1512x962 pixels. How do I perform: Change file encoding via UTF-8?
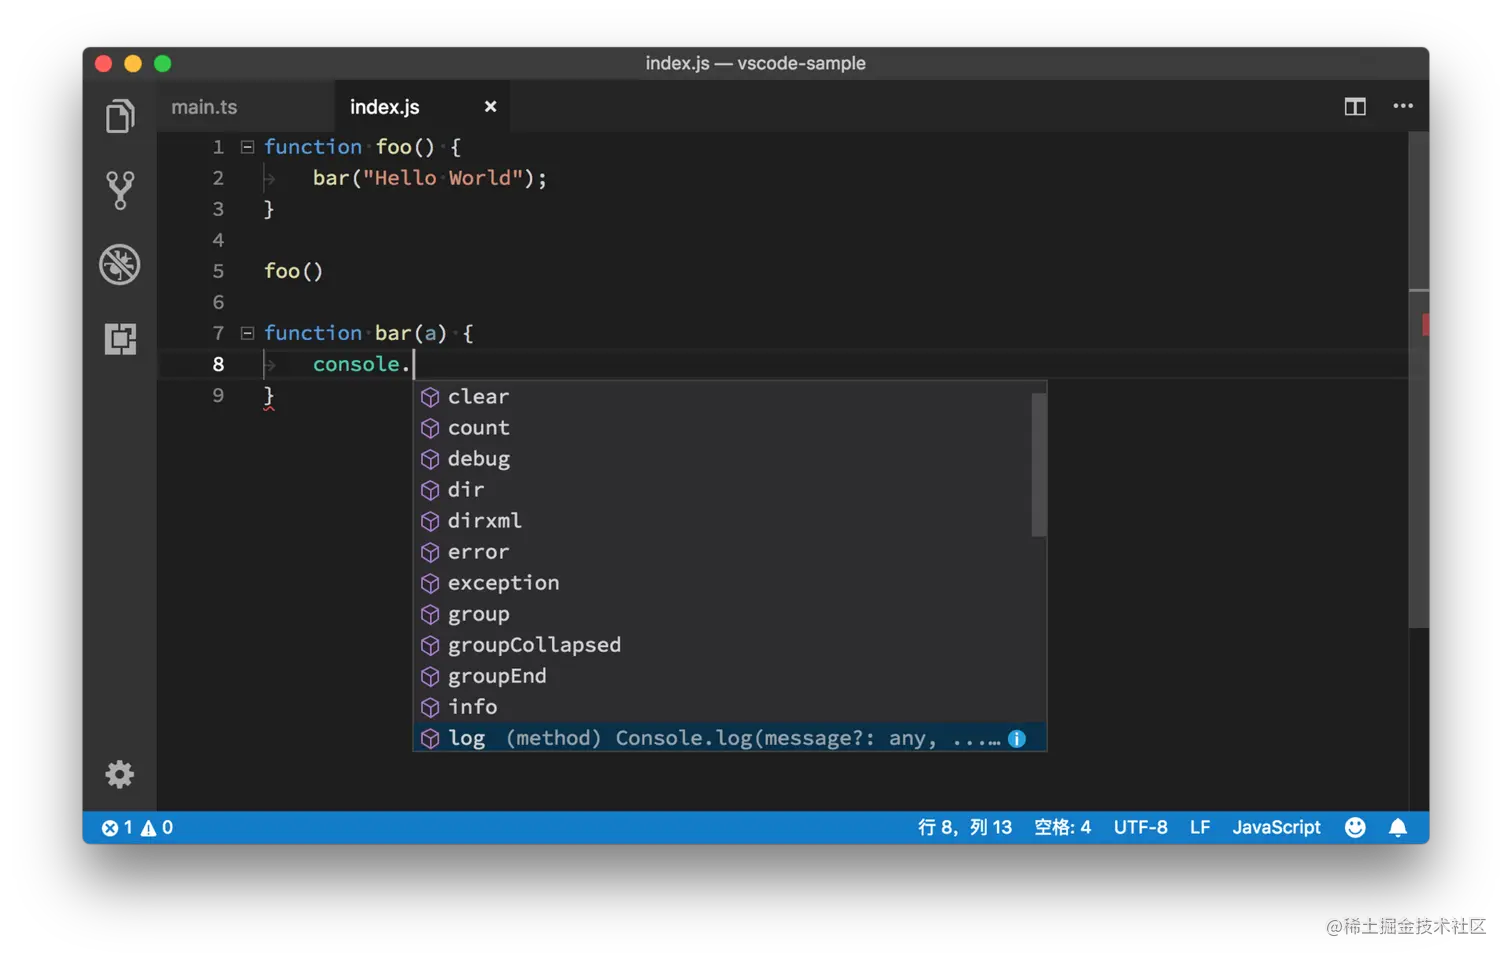1141,828
